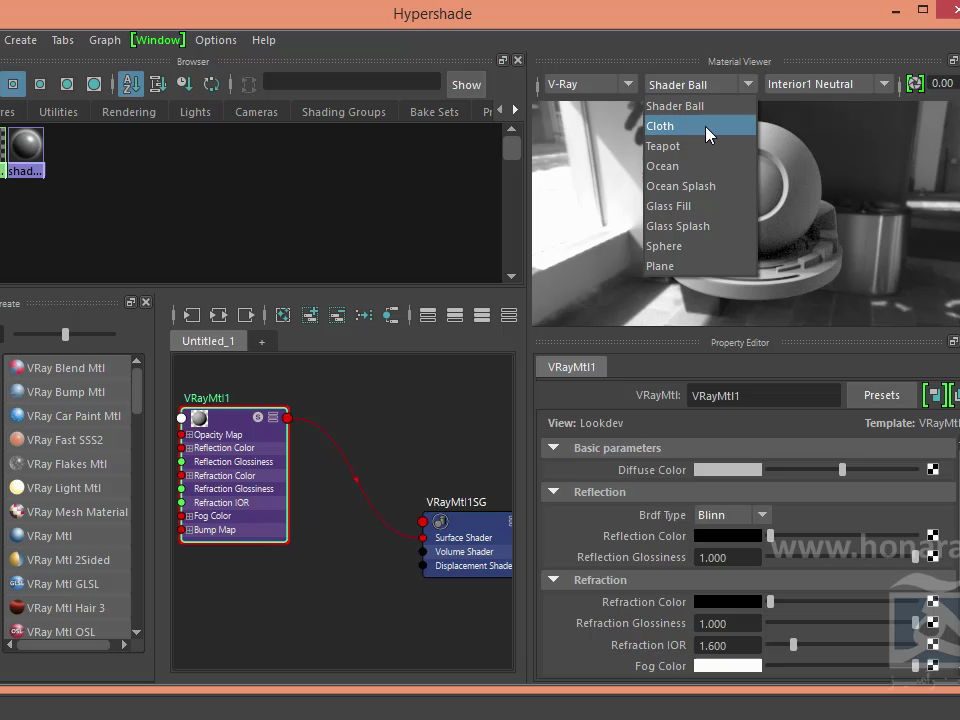Select Cloth from the geometry list

click(700, 126)
